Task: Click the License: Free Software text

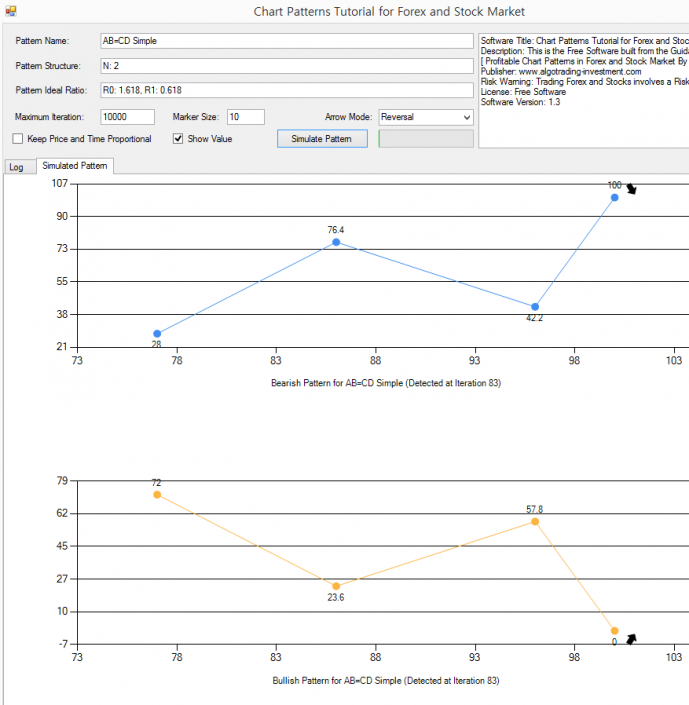Action: click(x=523, y=92)
